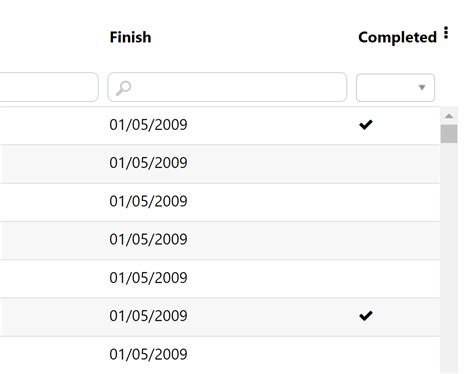474x374 pixels.
Task: Click empty Completed cell in second row
Action: 396,163
